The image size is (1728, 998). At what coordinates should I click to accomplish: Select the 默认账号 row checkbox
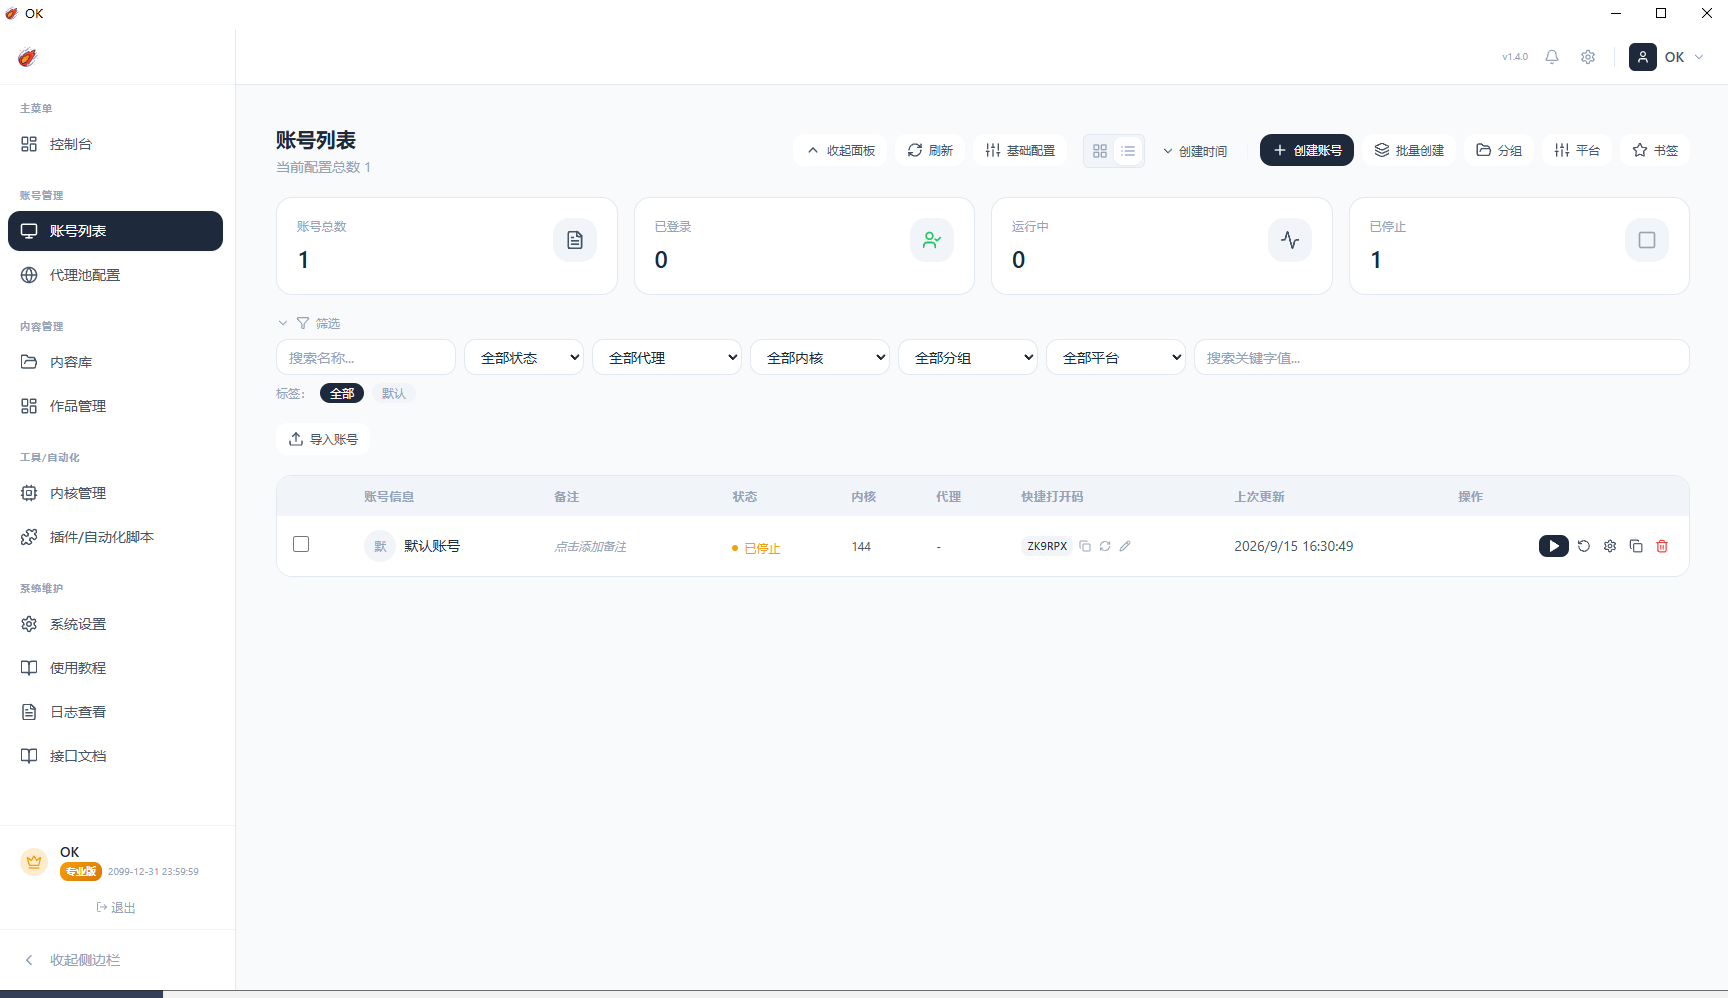pos(301,544)
